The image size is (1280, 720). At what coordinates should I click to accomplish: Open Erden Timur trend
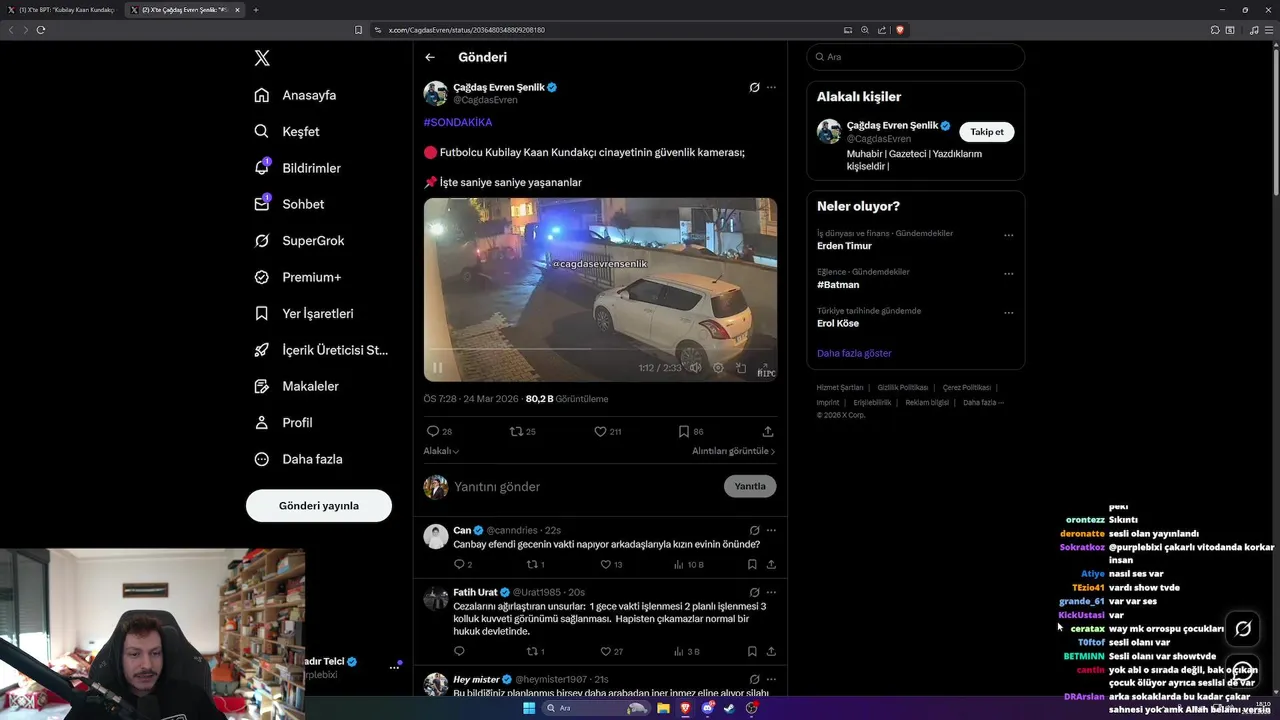(844, 246)
